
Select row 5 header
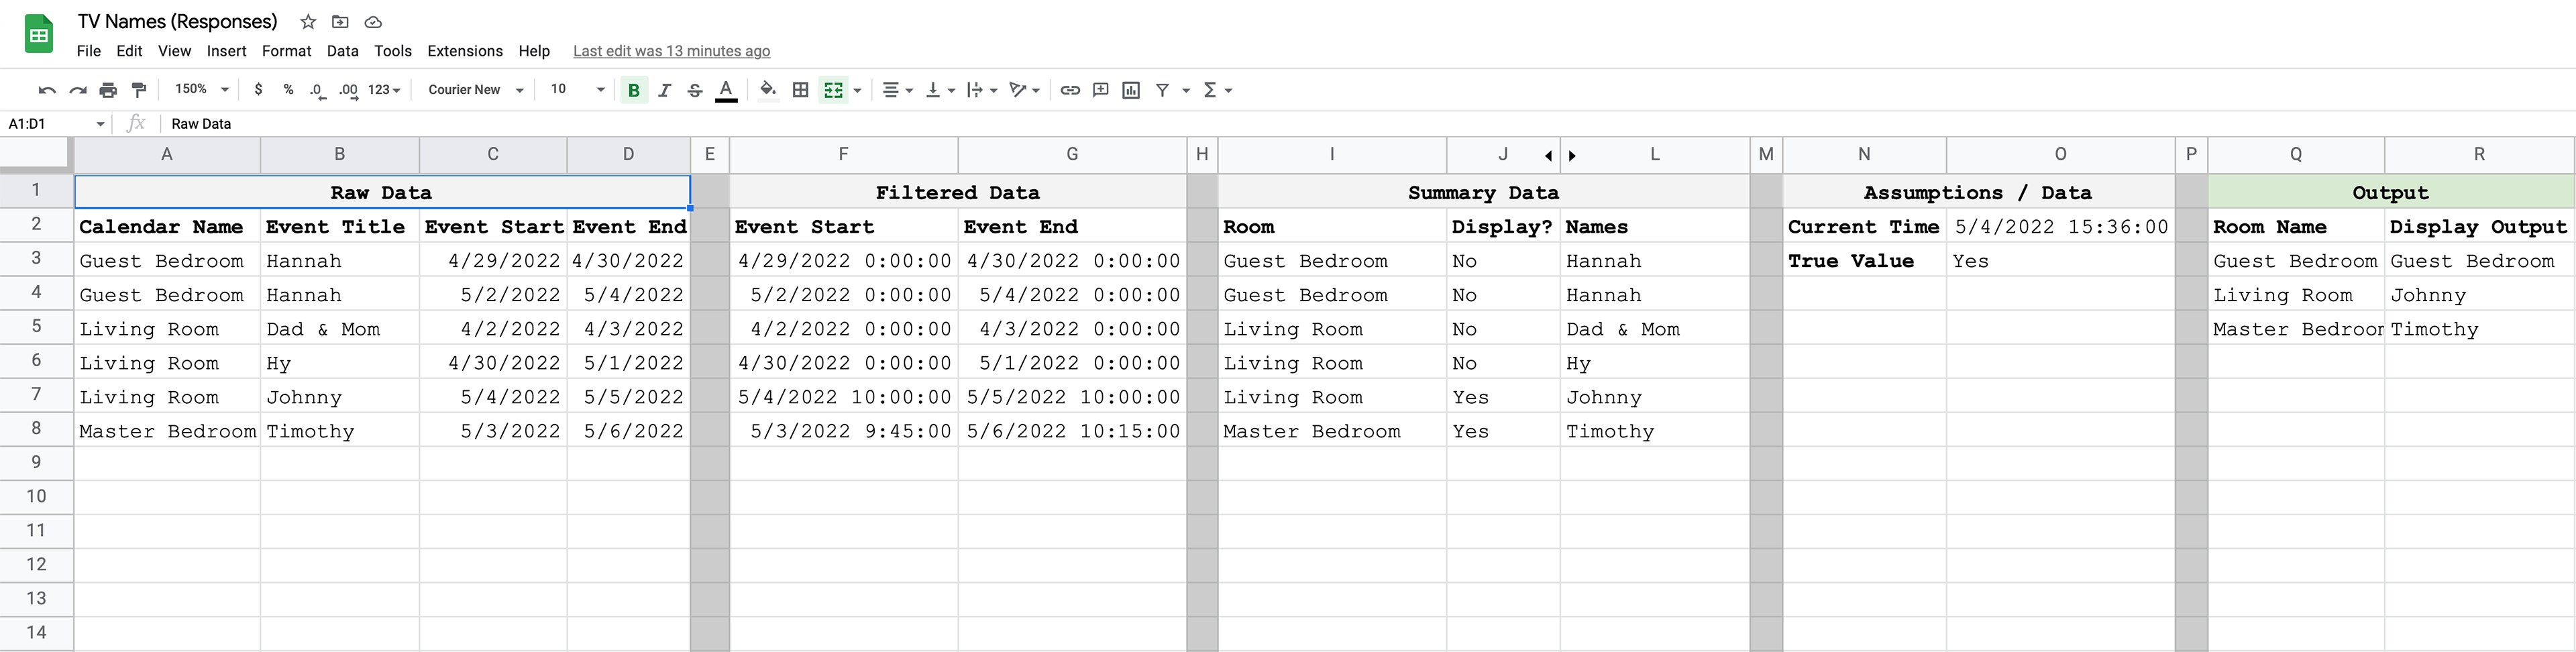(x=36, y=326)
